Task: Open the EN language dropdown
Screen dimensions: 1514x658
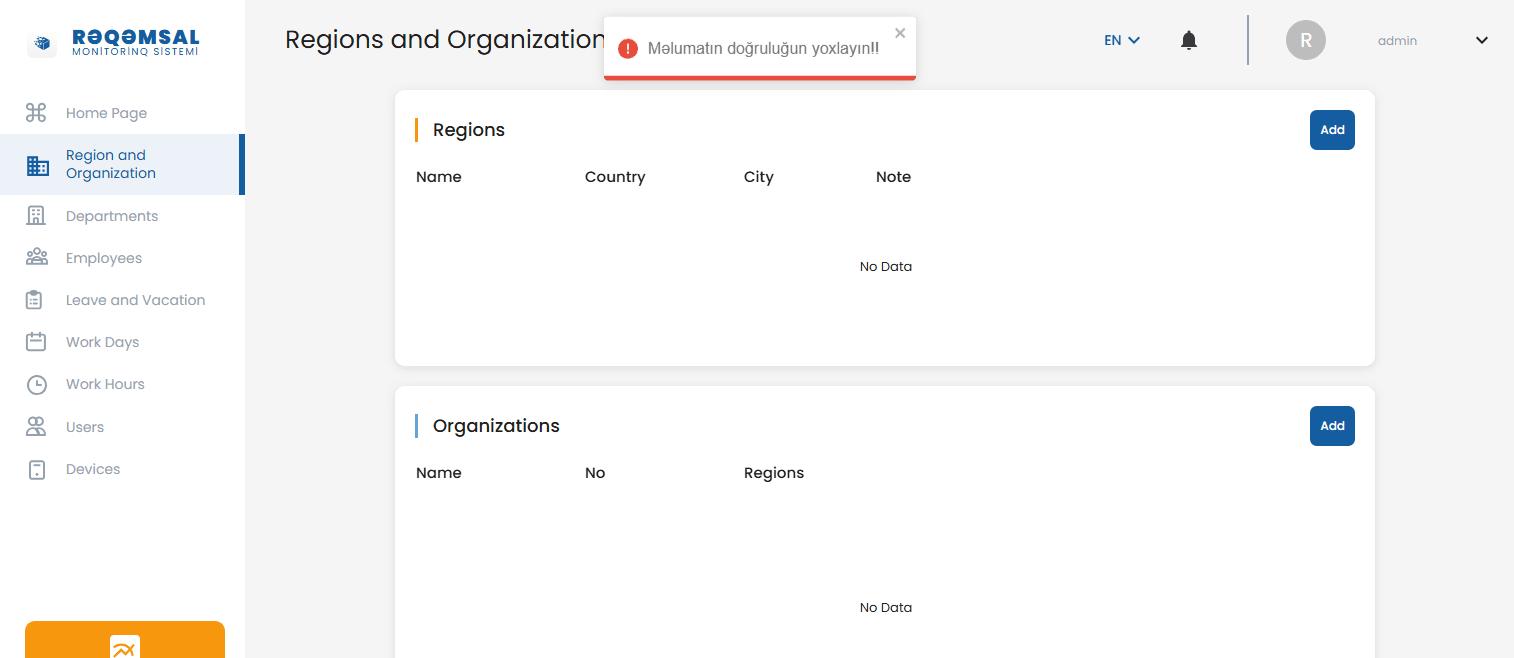Action: [x=1121, y=41]
